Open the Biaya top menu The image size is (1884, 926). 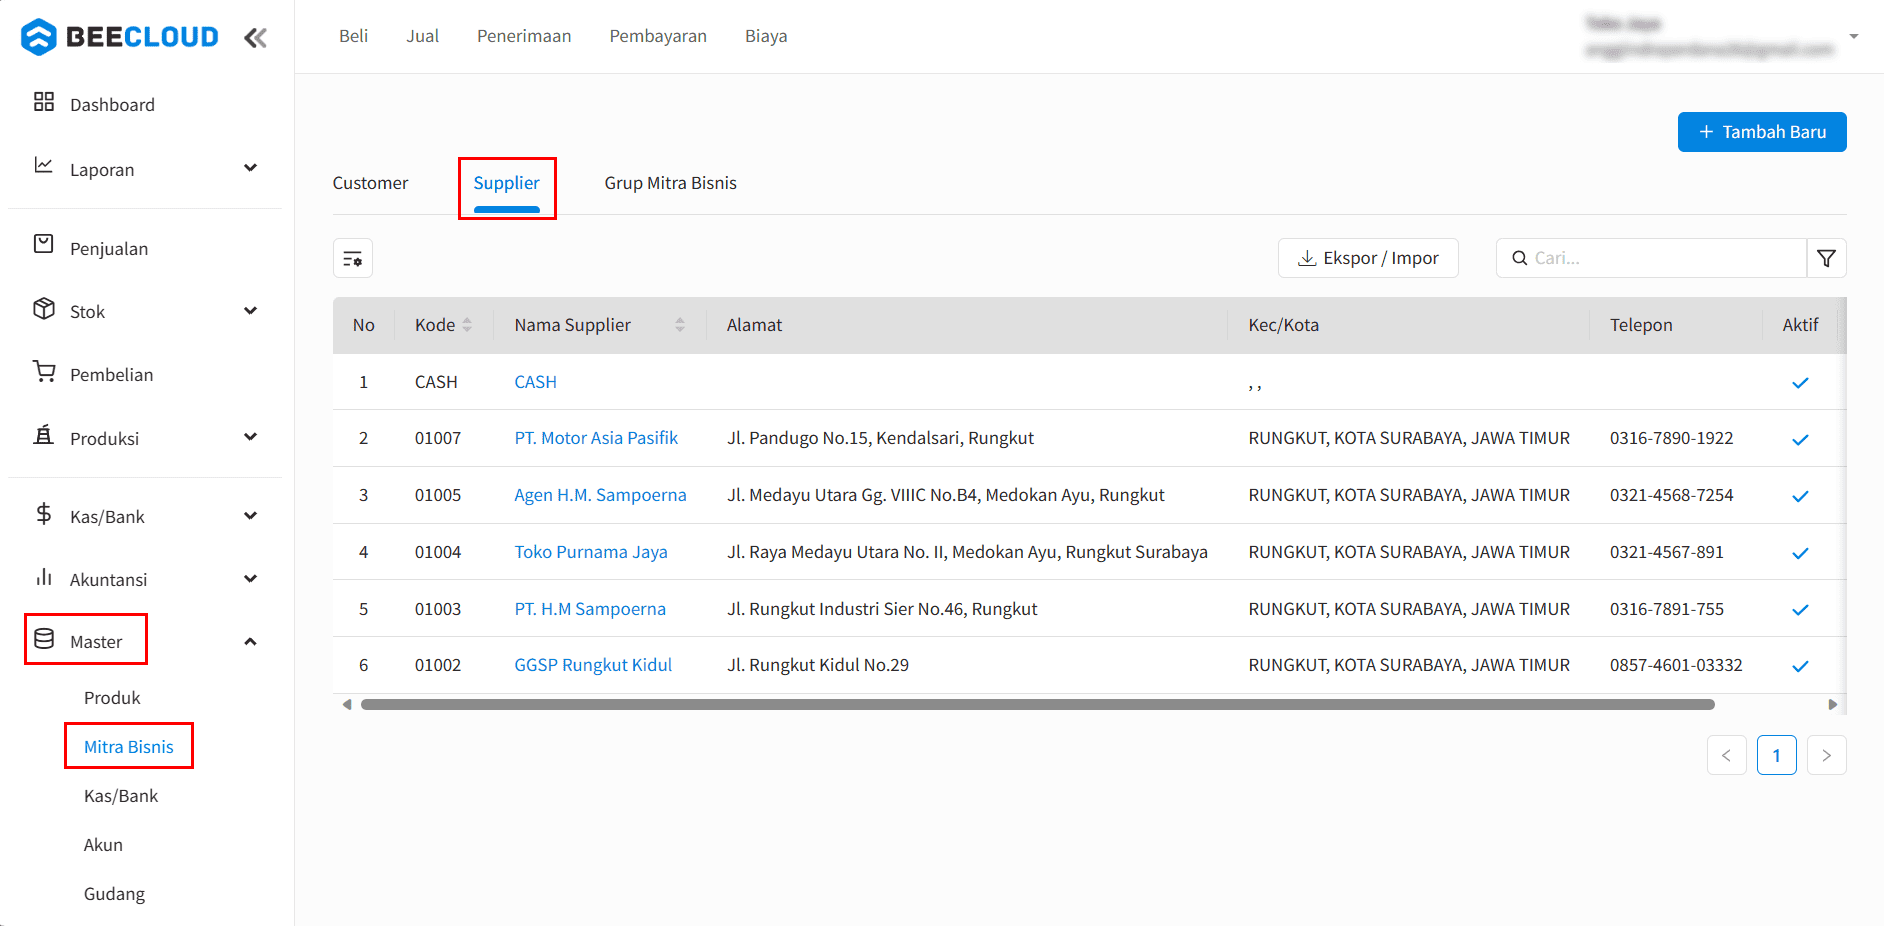click(766, 36)
